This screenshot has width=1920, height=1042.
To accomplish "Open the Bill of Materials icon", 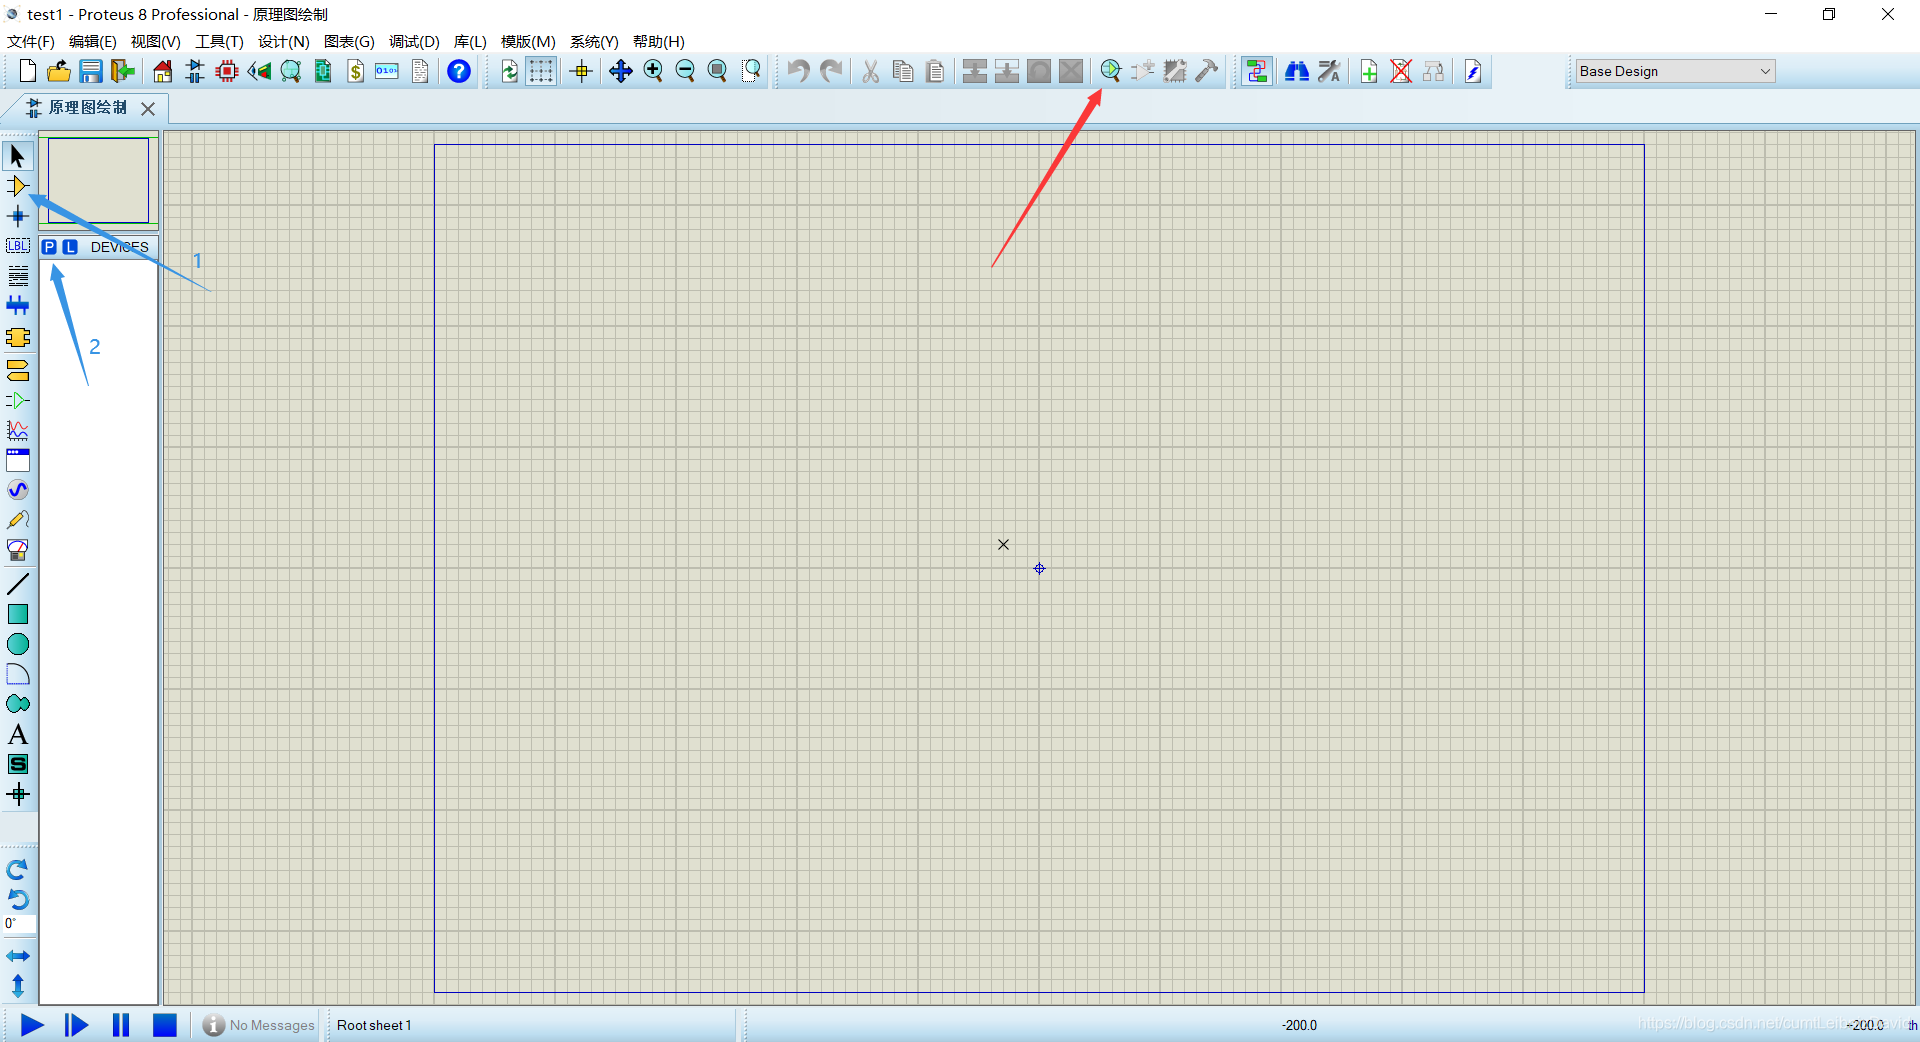I will tap(355, 71).
